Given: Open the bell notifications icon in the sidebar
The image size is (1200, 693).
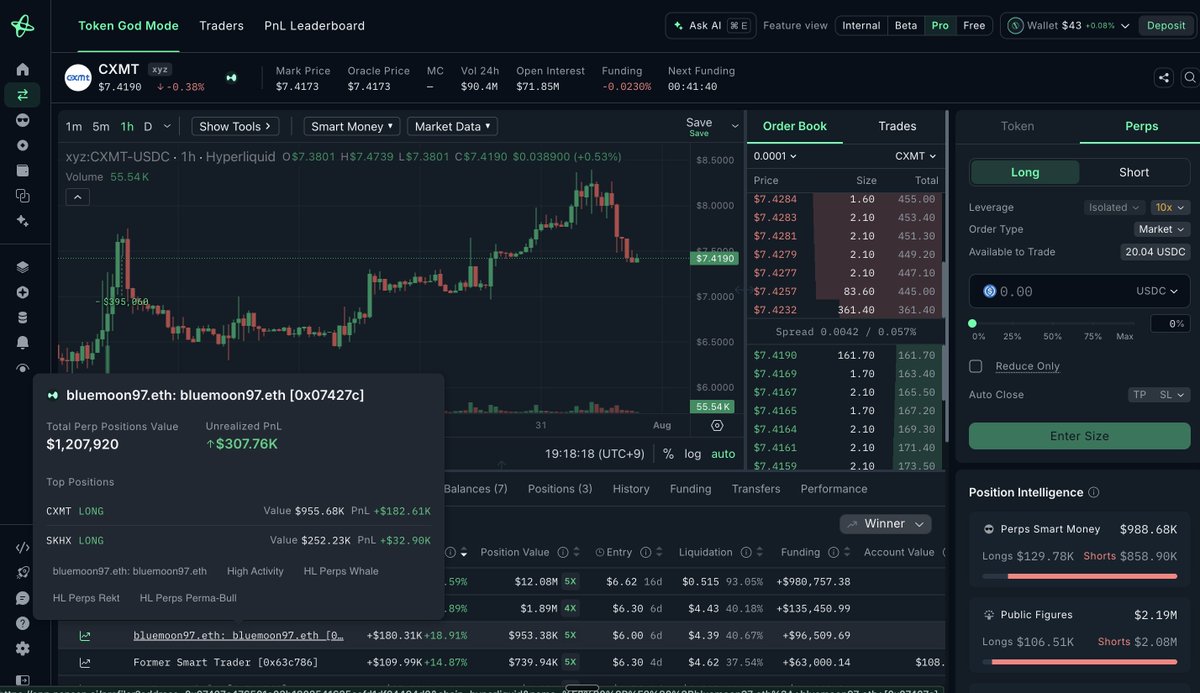Looking at the screenshot, I should pos(22,342).
